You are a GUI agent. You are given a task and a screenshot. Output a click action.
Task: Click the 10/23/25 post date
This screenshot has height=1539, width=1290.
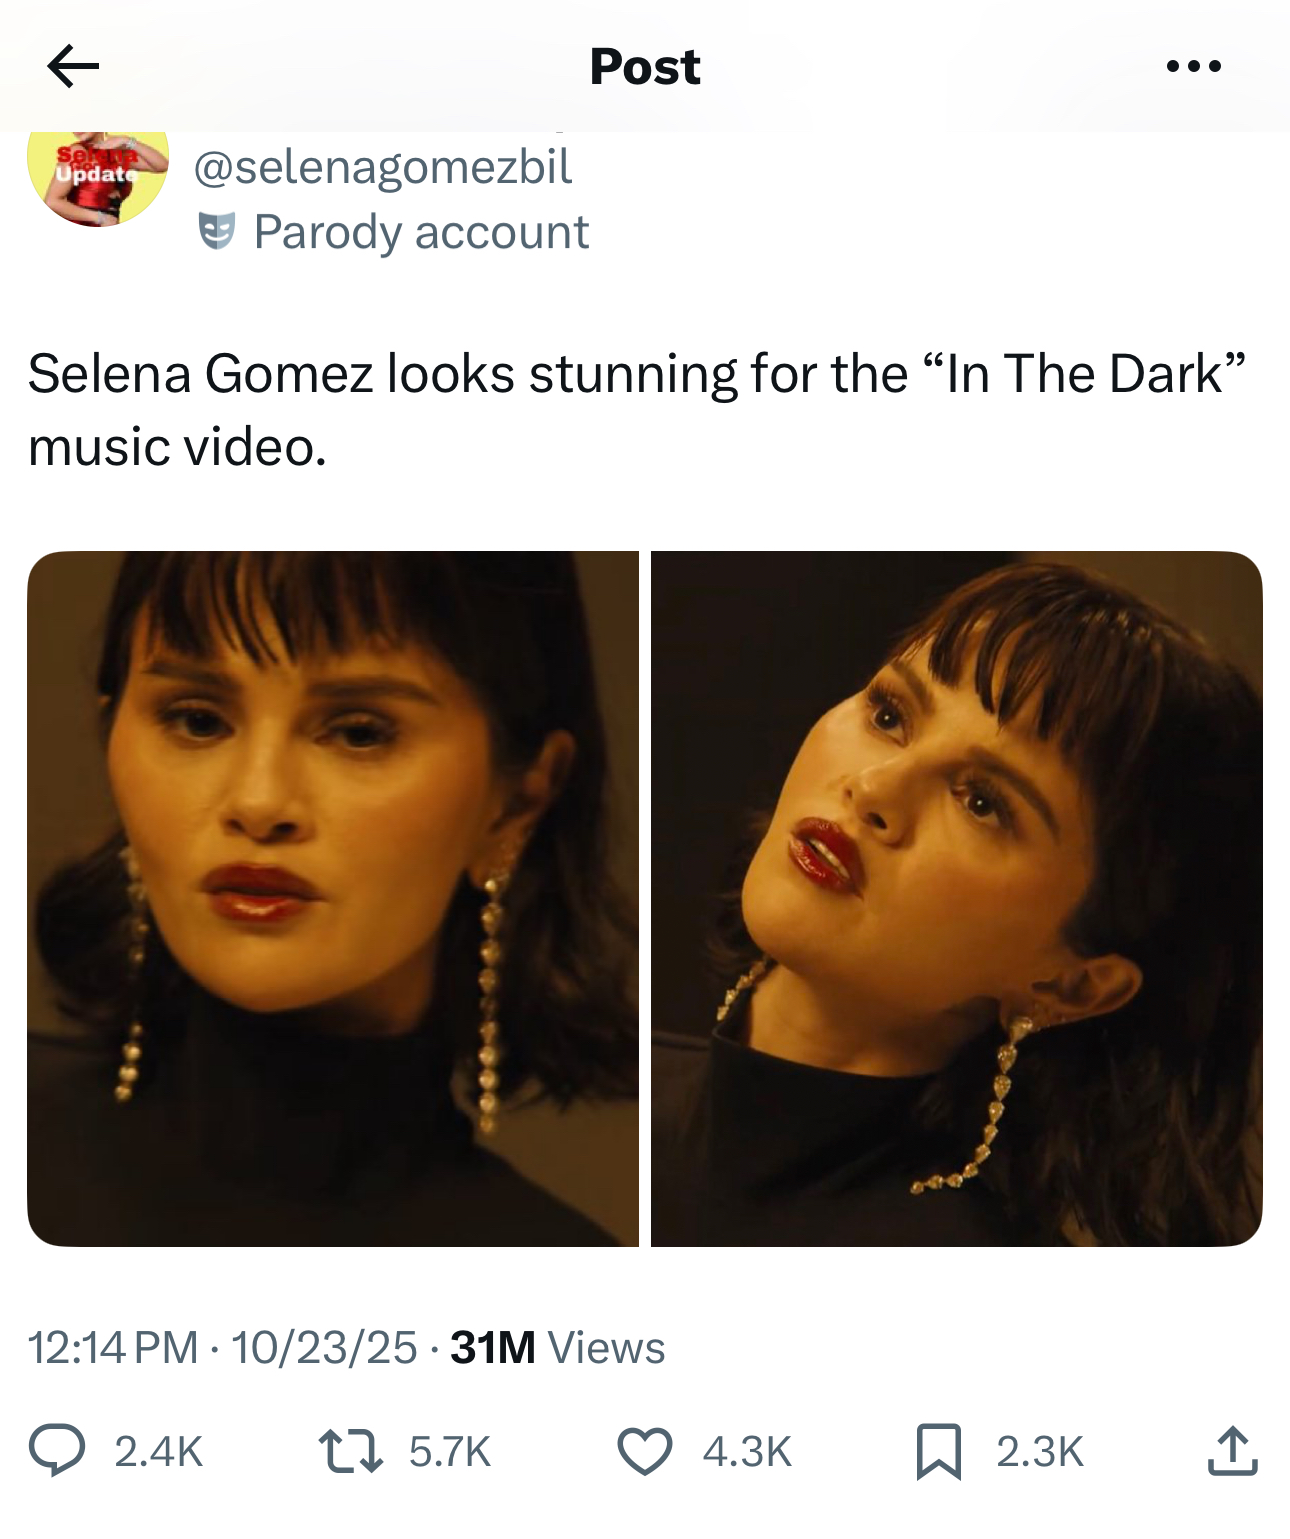[x=324, y=1347]
